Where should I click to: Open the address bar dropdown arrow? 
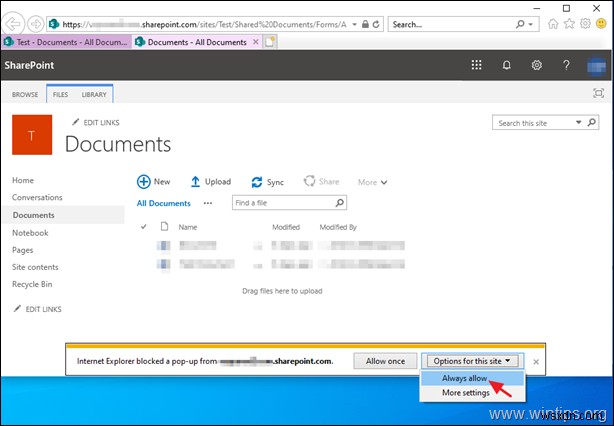354,24
